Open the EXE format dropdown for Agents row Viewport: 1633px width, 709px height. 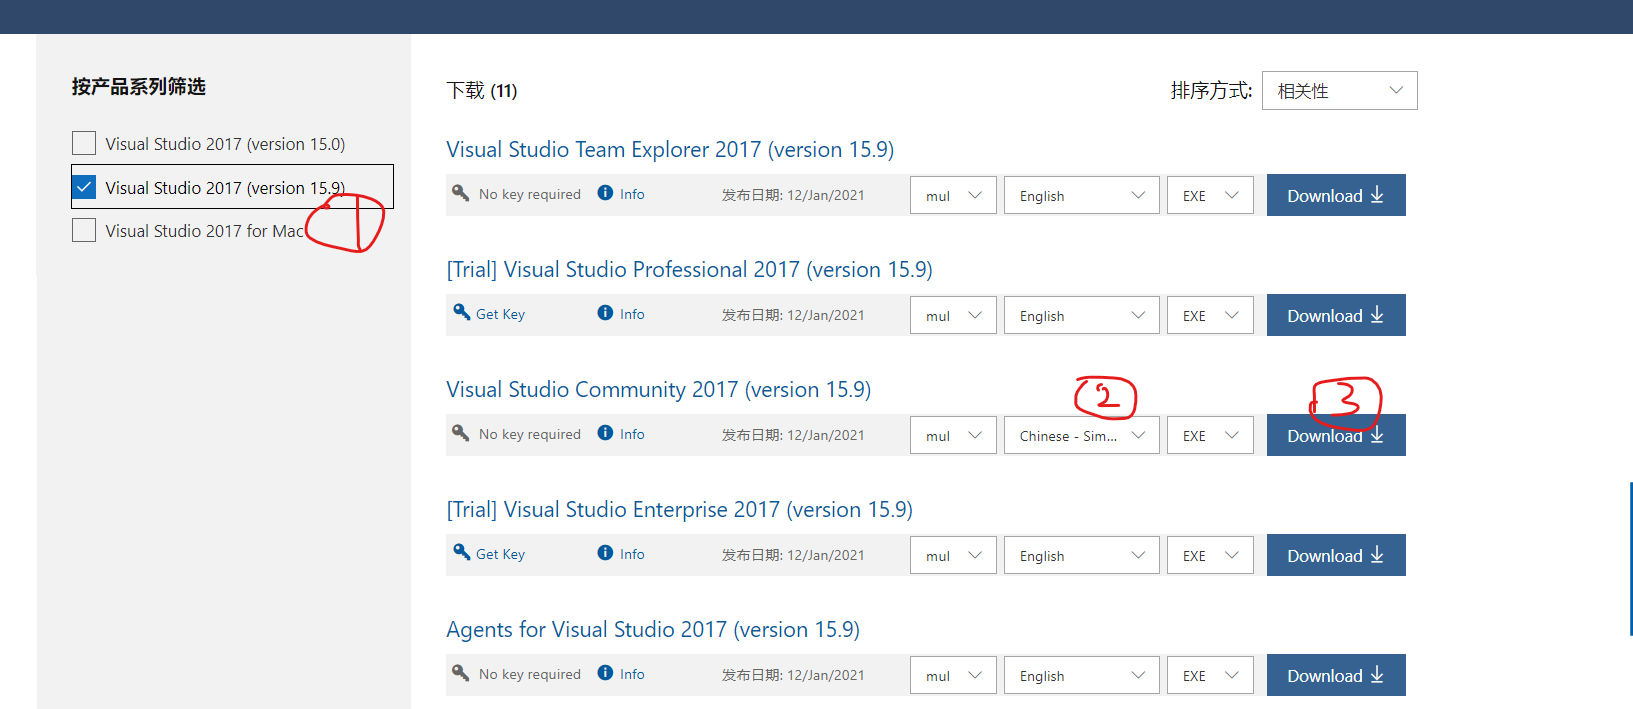click(x=1210, y=675)
